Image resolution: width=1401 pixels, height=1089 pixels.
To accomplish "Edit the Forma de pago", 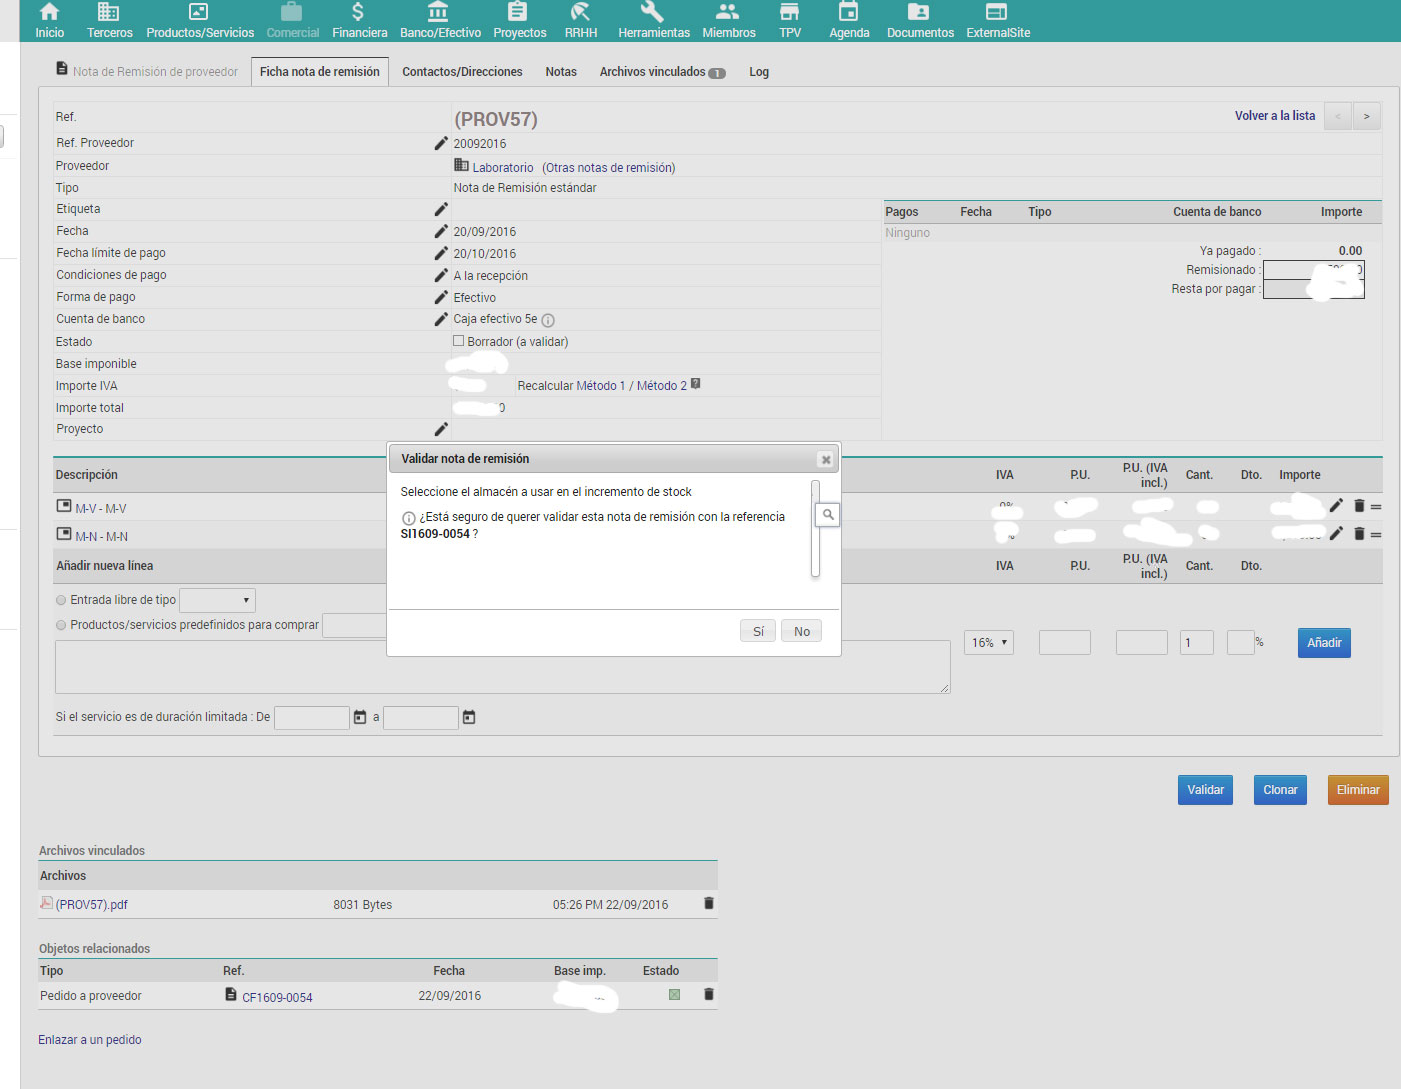I will tap(441, 297).
